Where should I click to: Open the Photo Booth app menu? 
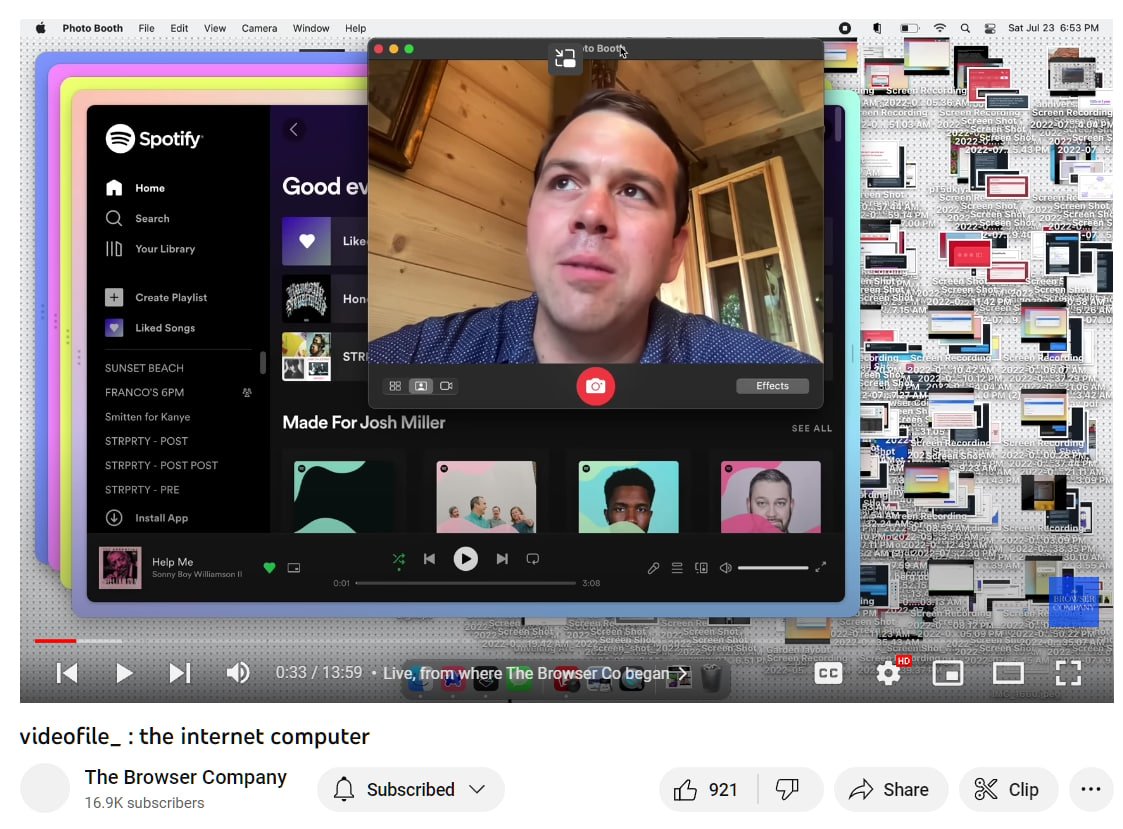pos(92,28)
